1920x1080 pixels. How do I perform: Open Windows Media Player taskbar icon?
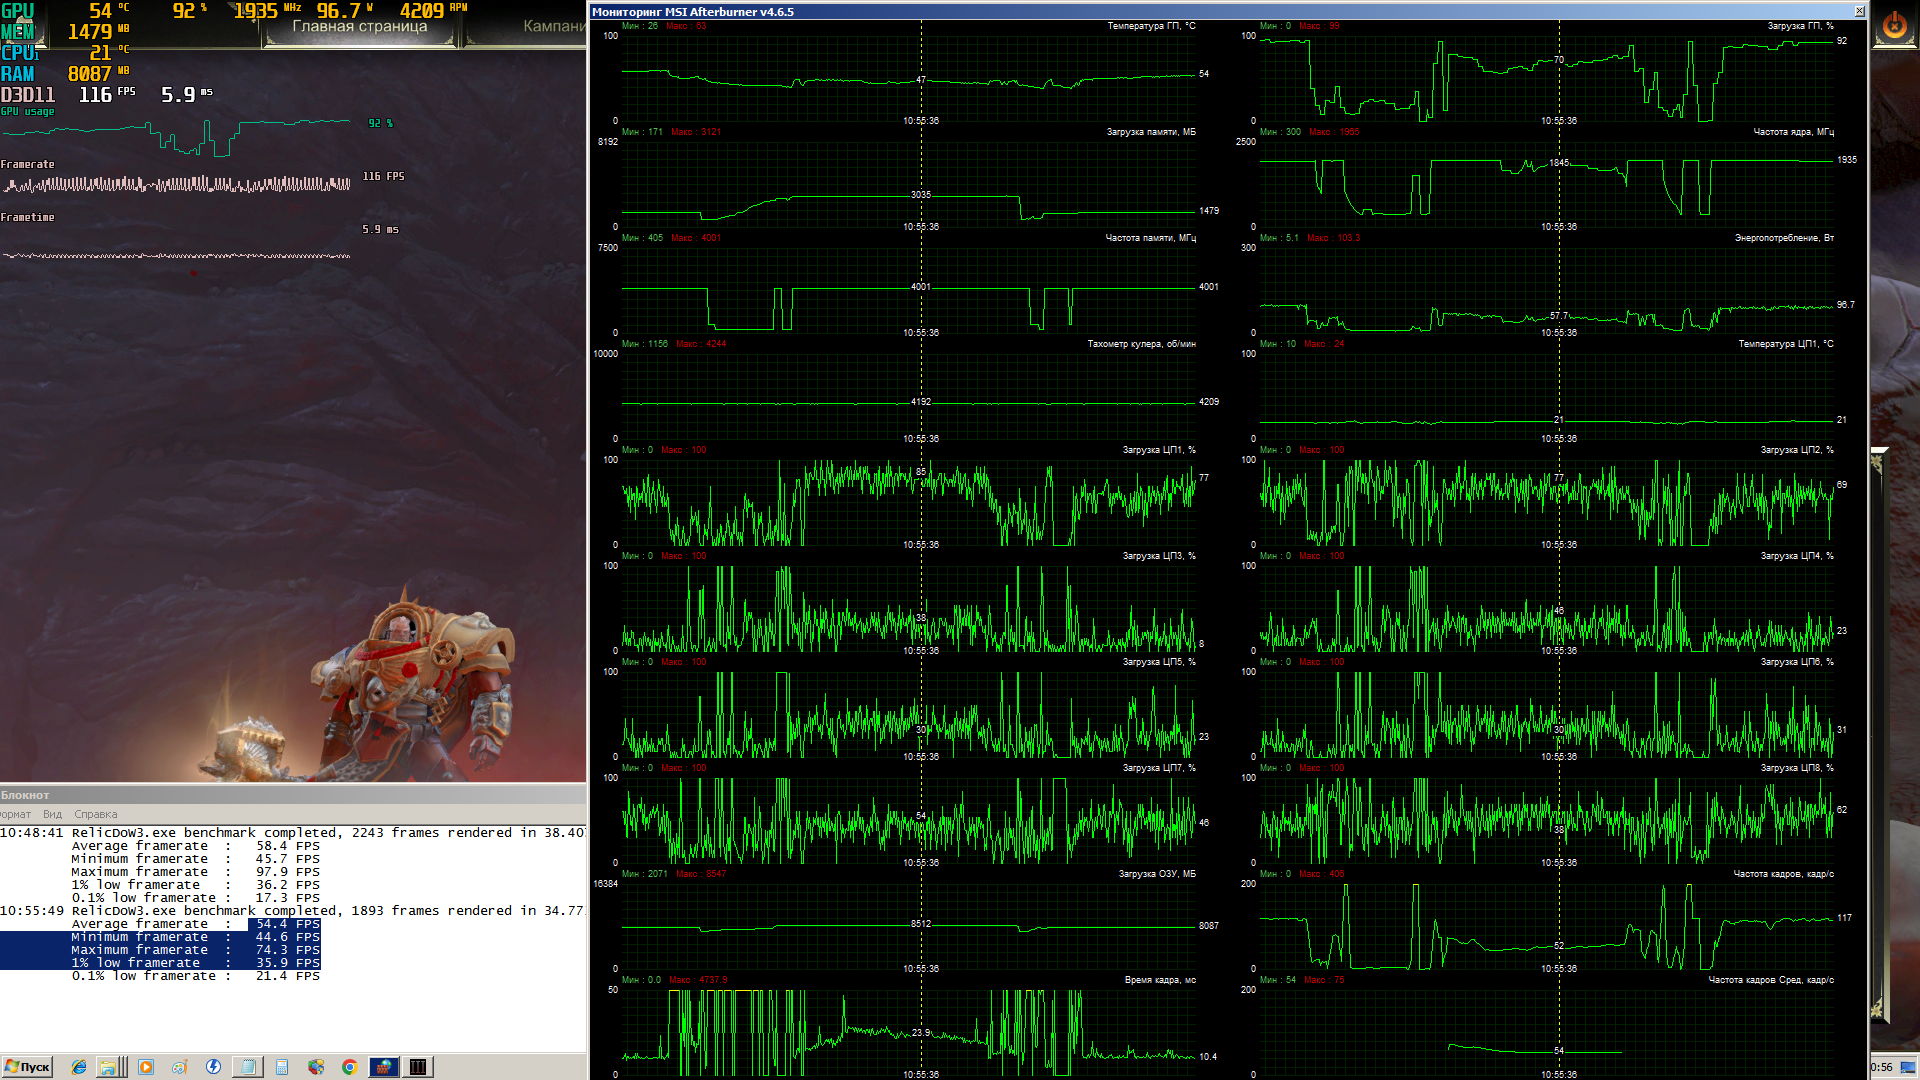[x=146, y=1067]
